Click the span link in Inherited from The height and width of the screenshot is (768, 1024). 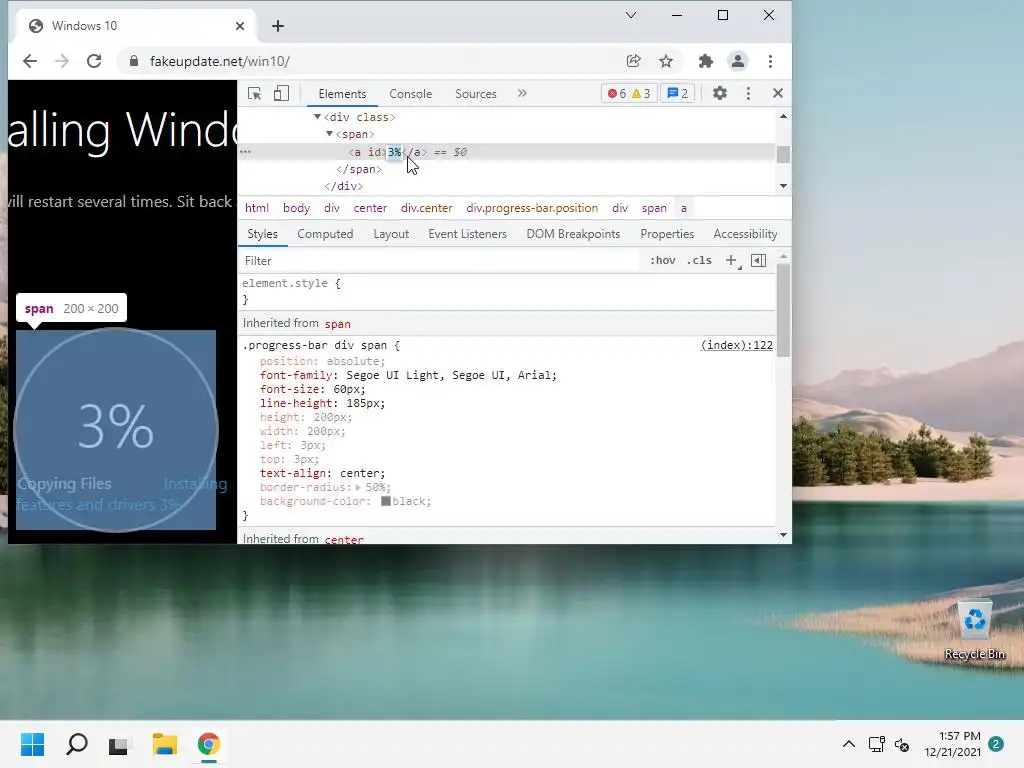click(x=338, y=324)
